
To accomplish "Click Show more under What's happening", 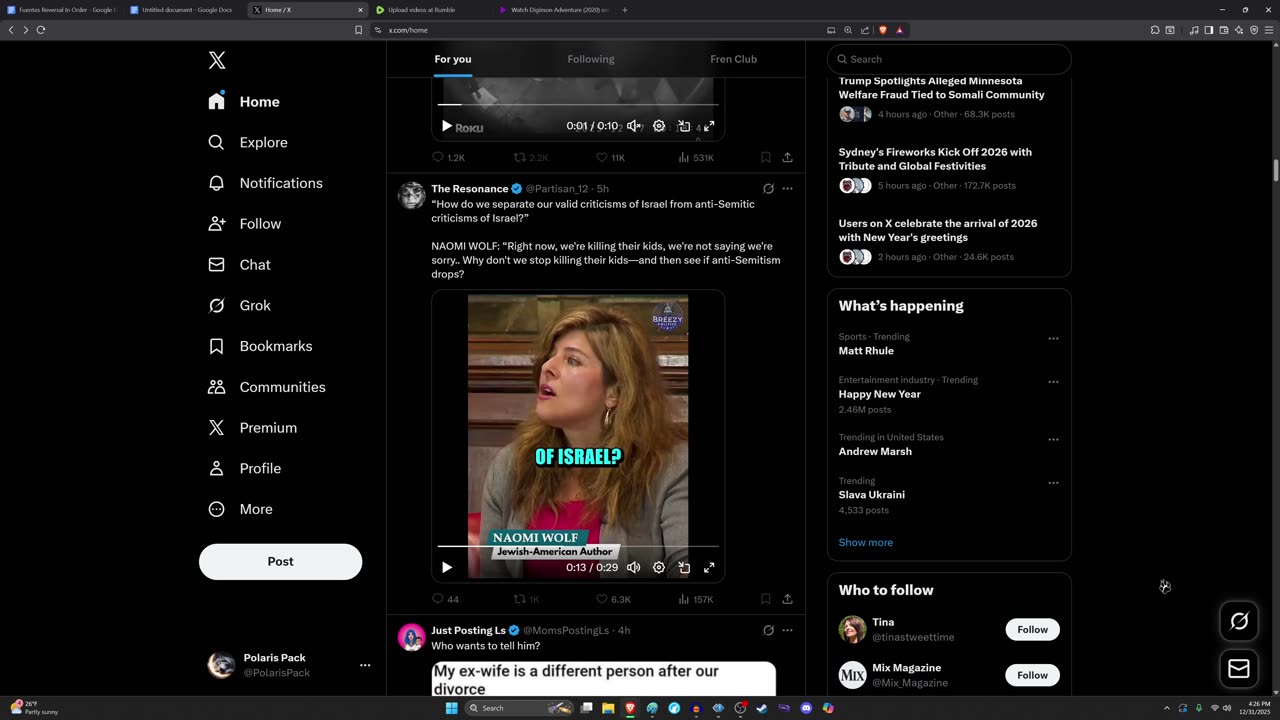I will [x=865, y=542].
